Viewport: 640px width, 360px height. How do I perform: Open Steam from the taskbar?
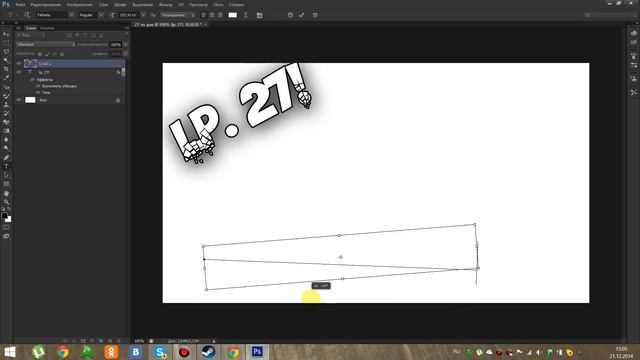coord(209,352)
